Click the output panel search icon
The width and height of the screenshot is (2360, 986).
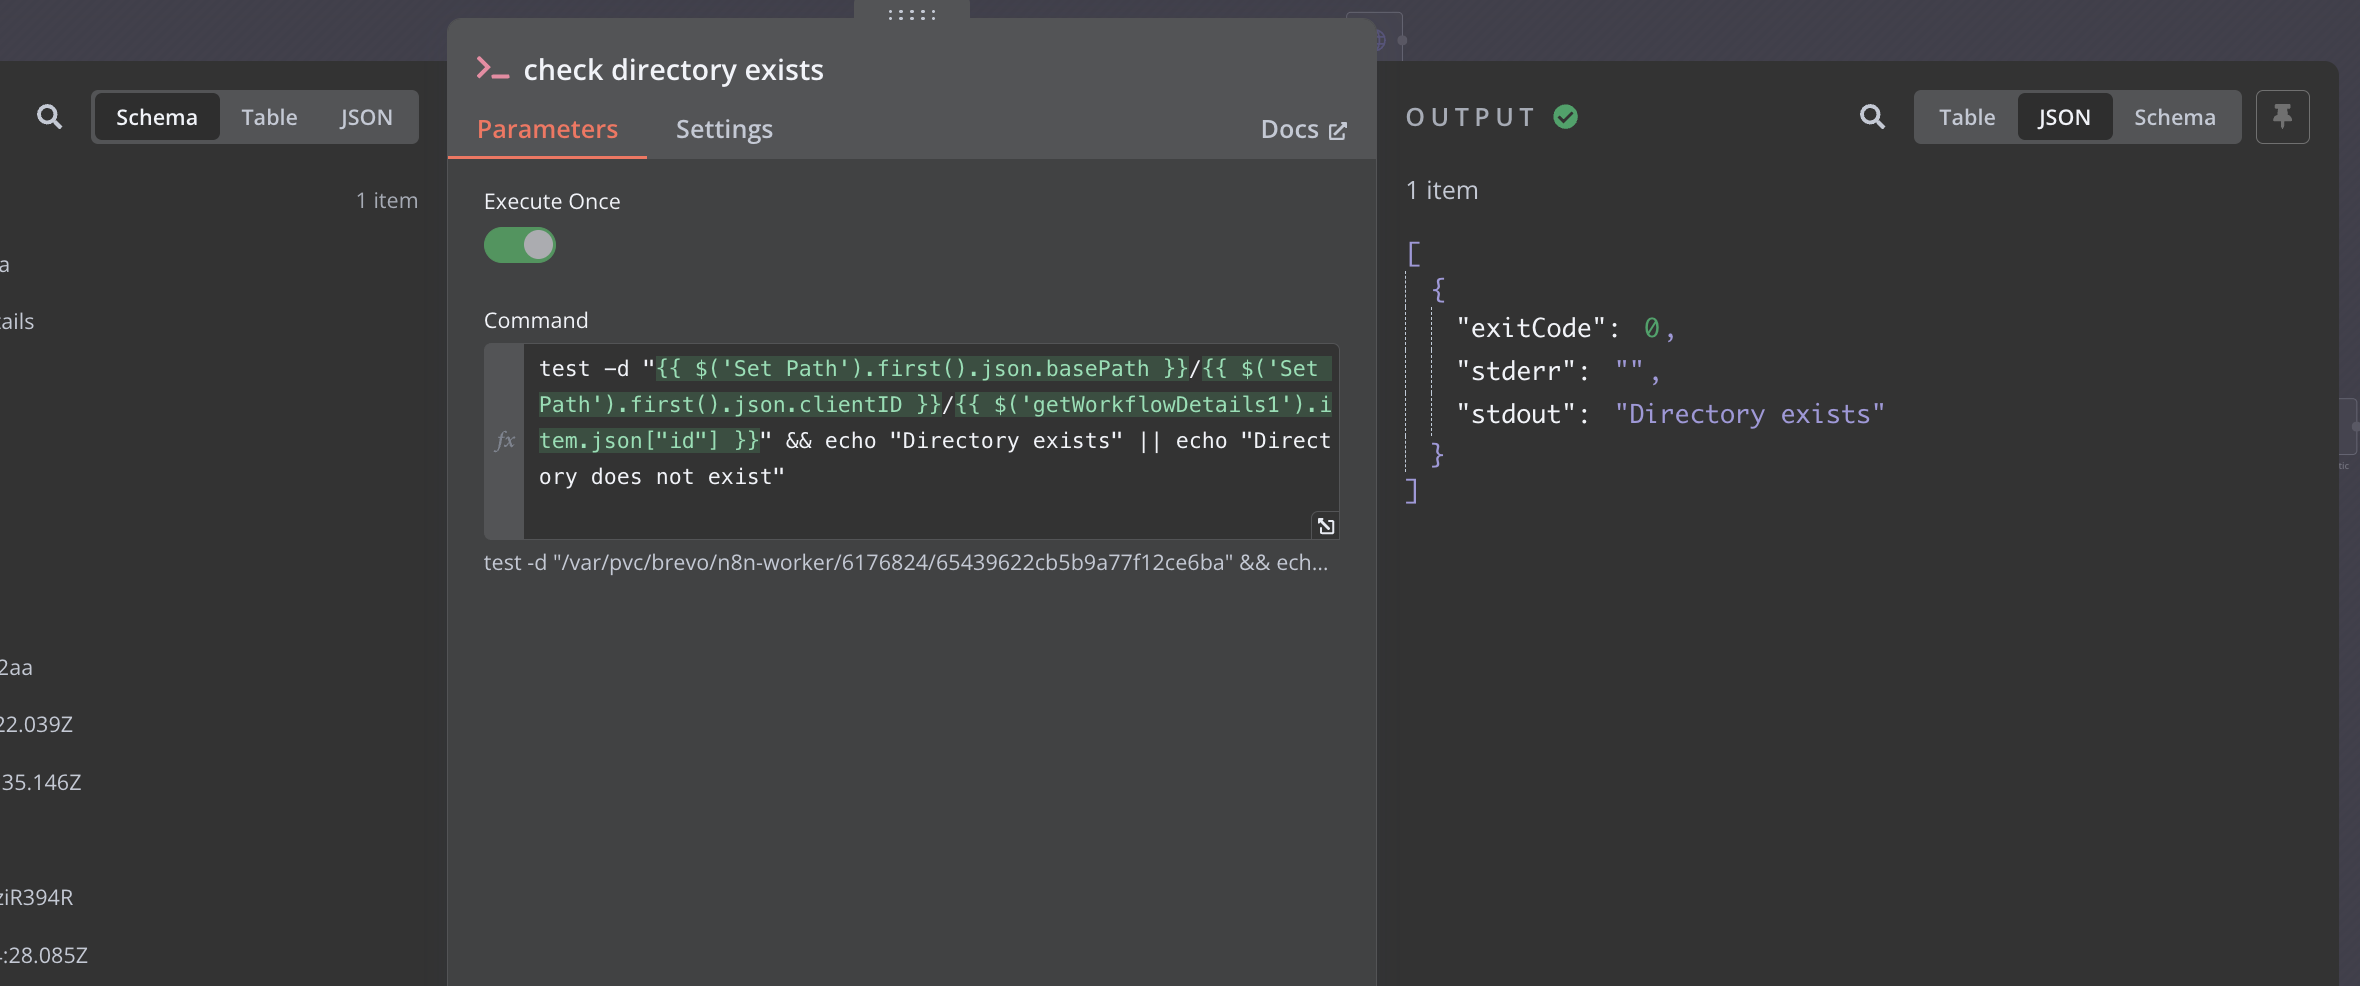[x=1872, y=117]
